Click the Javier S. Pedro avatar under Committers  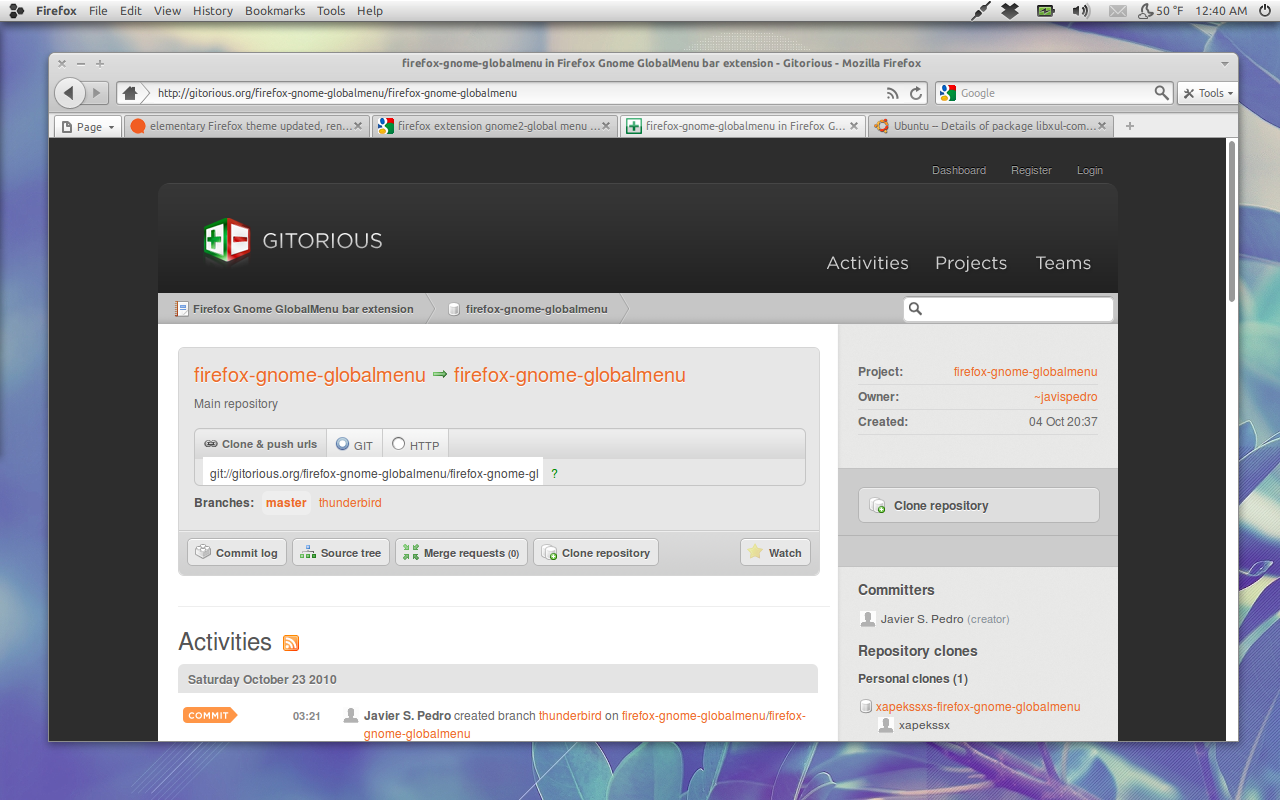pos(868,619)
